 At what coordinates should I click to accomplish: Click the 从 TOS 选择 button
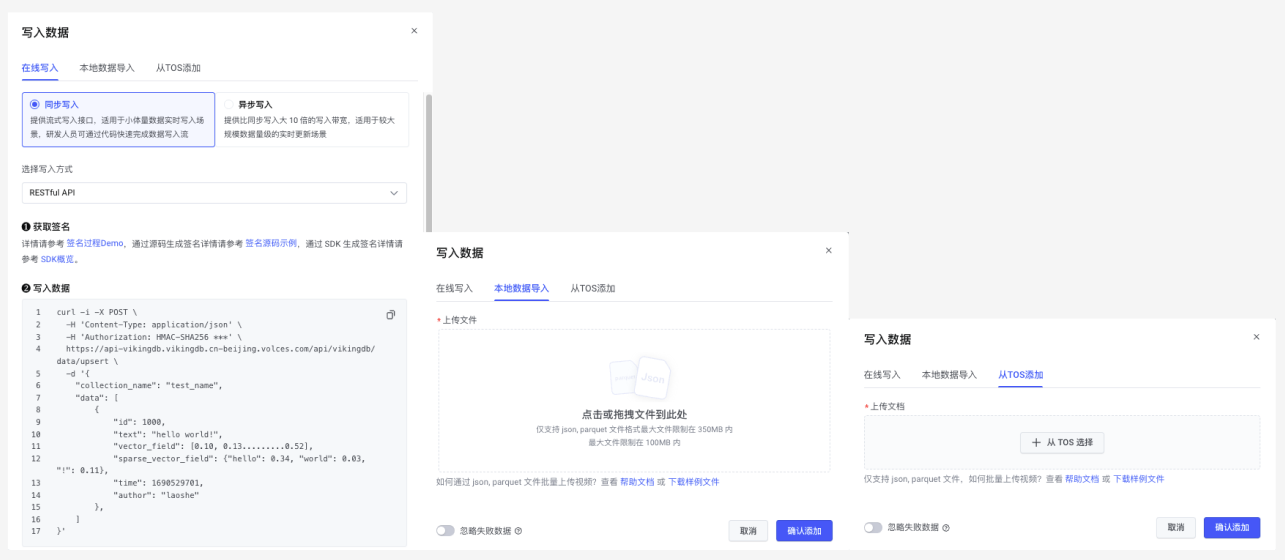pos(1061,442)
